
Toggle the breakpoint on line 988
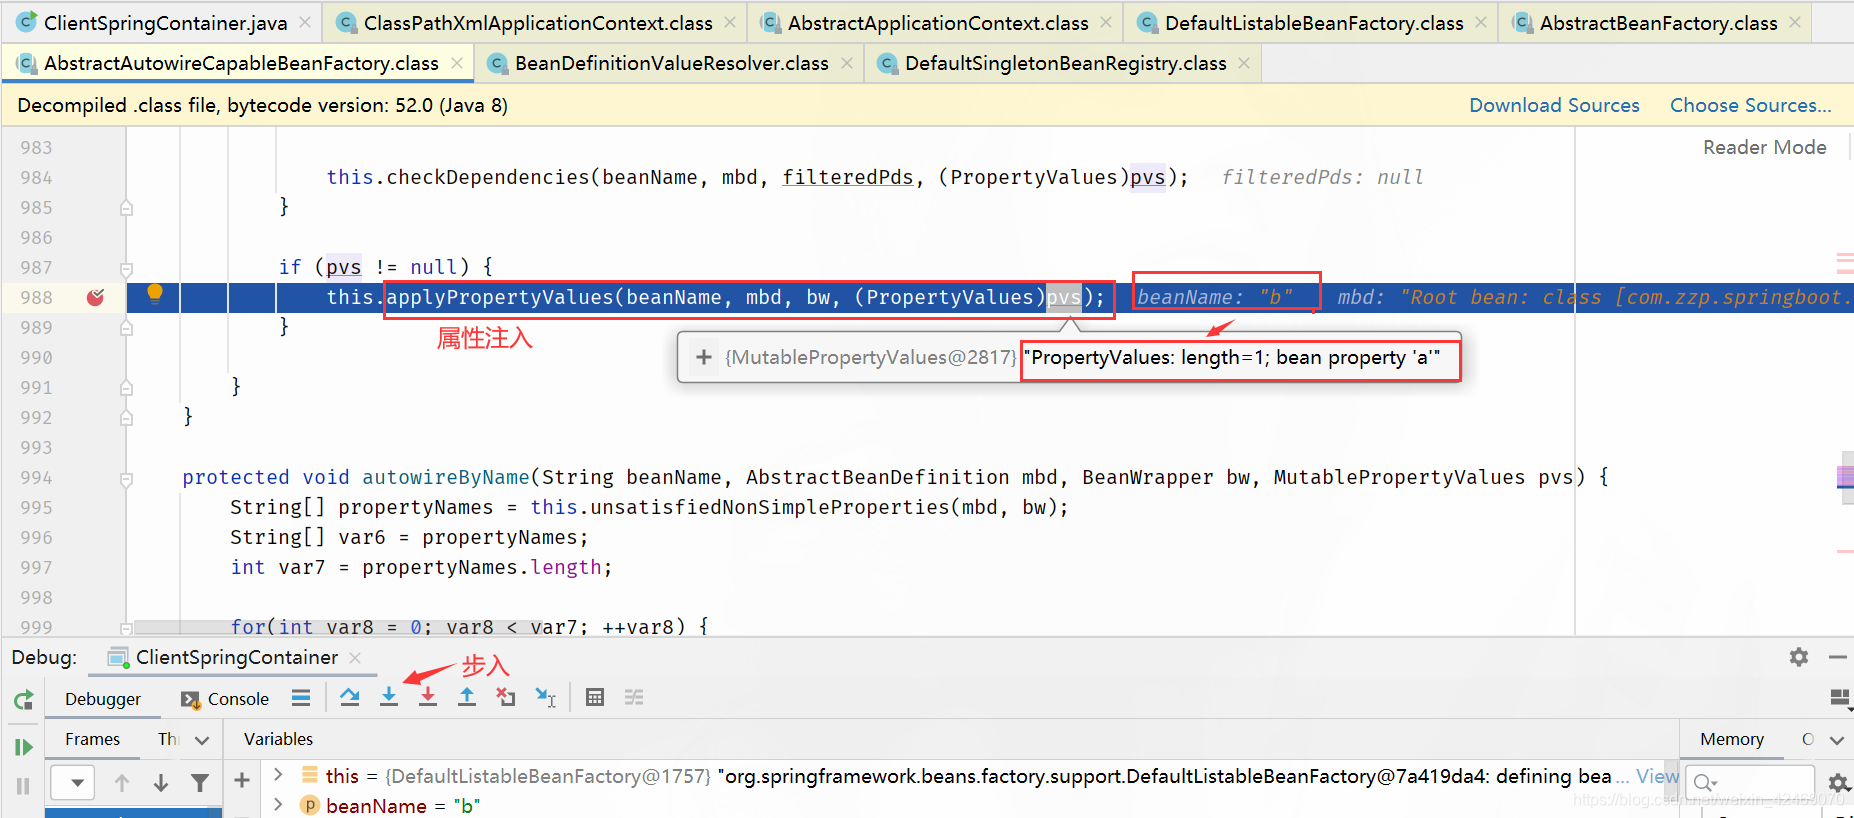coord(96,297)
